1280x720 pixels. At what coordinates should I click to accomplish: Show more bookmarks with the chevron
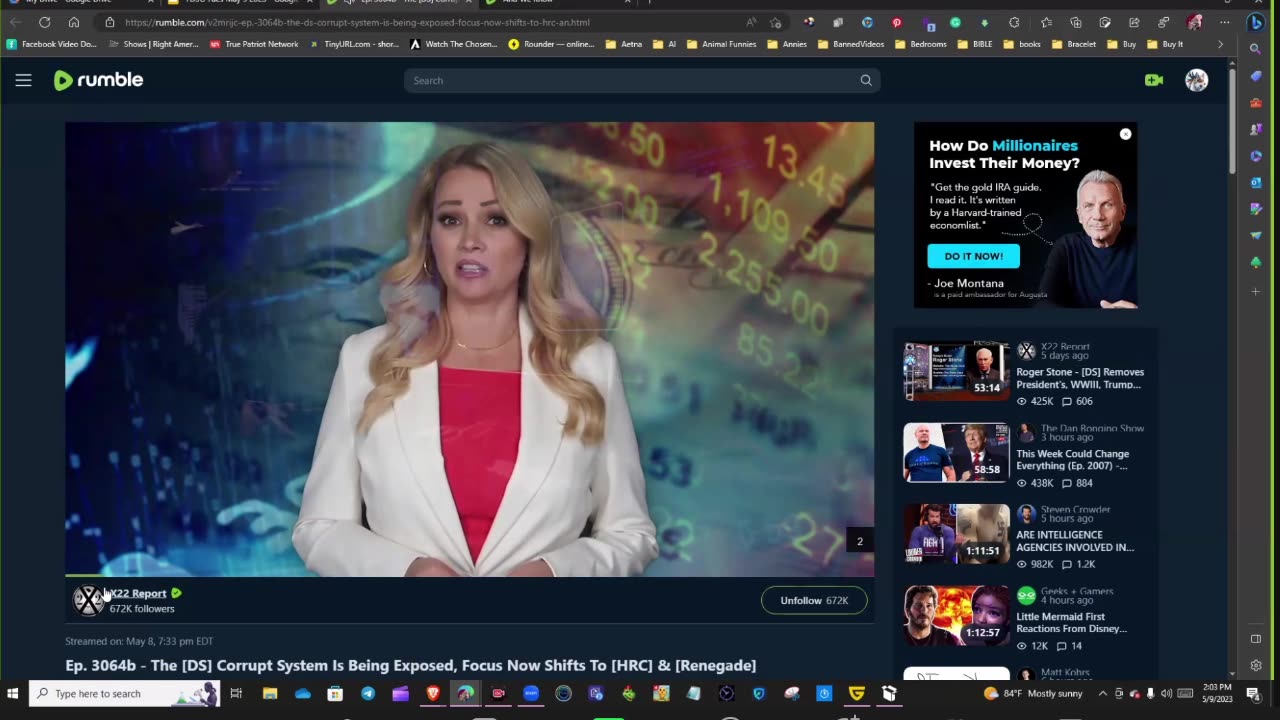(1220, 44)
